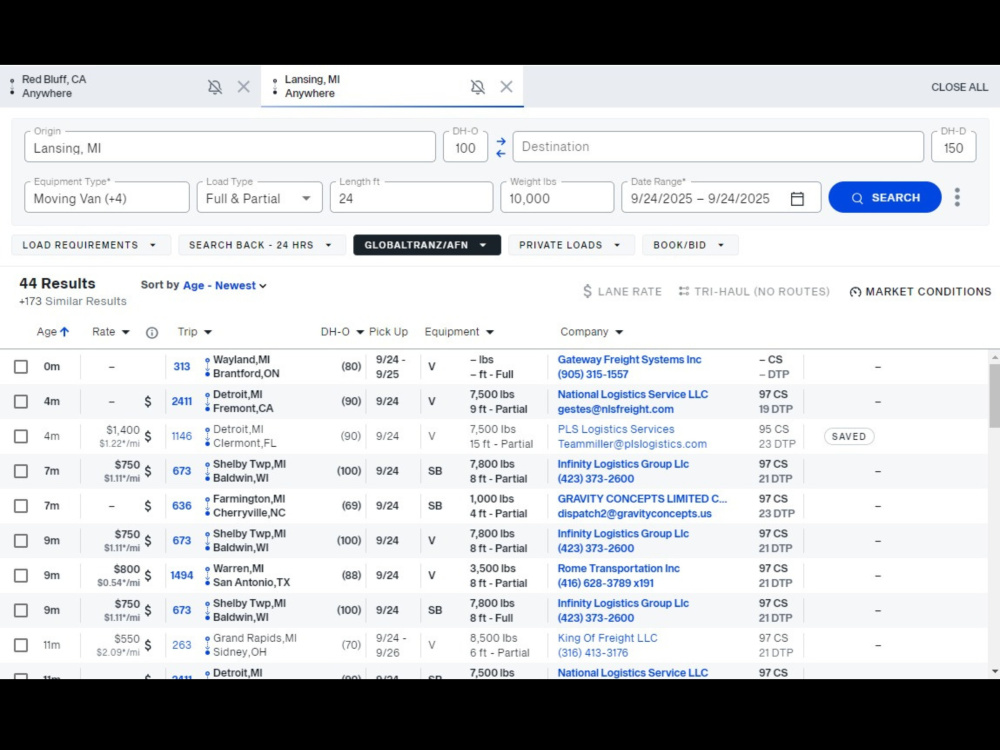Select checkbox for Grand Rapids to Sidney load
Image resolution: width=1000 pixels, height=750 pixels.
click(x=21, y=645)
